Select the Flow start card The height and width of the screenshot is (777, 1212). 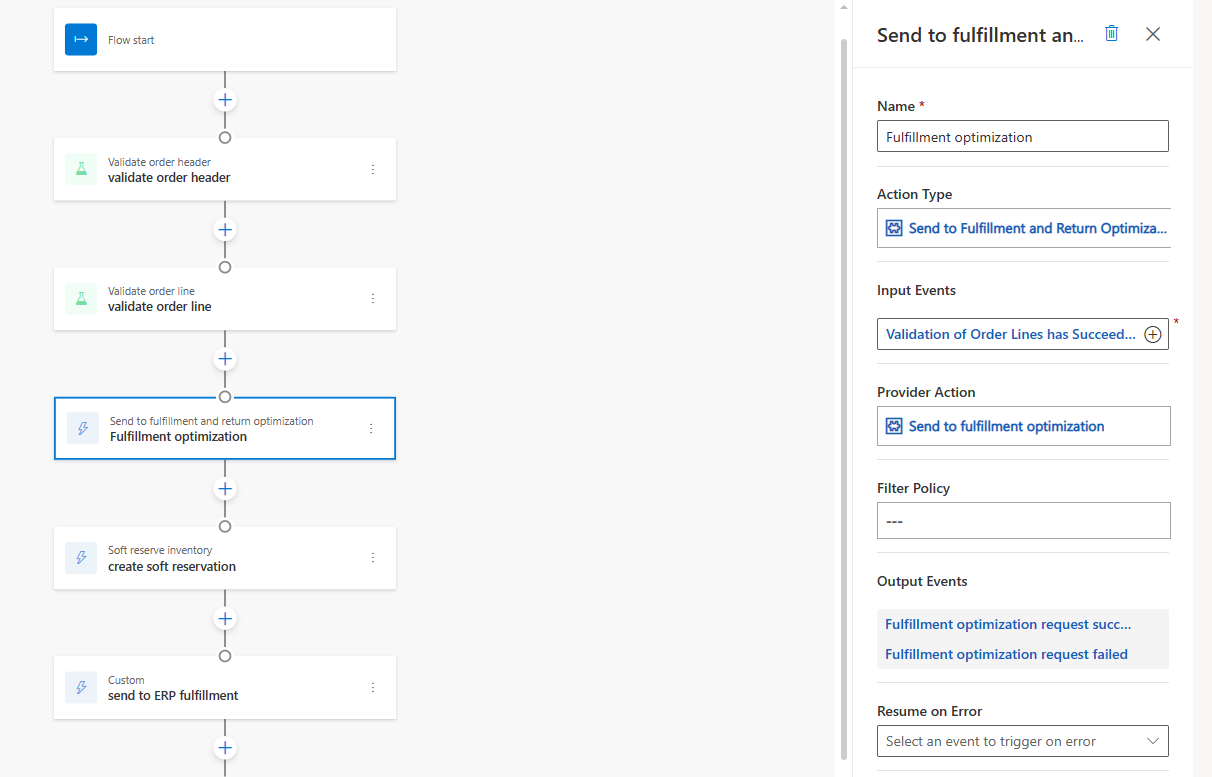(x=225, y=40)
